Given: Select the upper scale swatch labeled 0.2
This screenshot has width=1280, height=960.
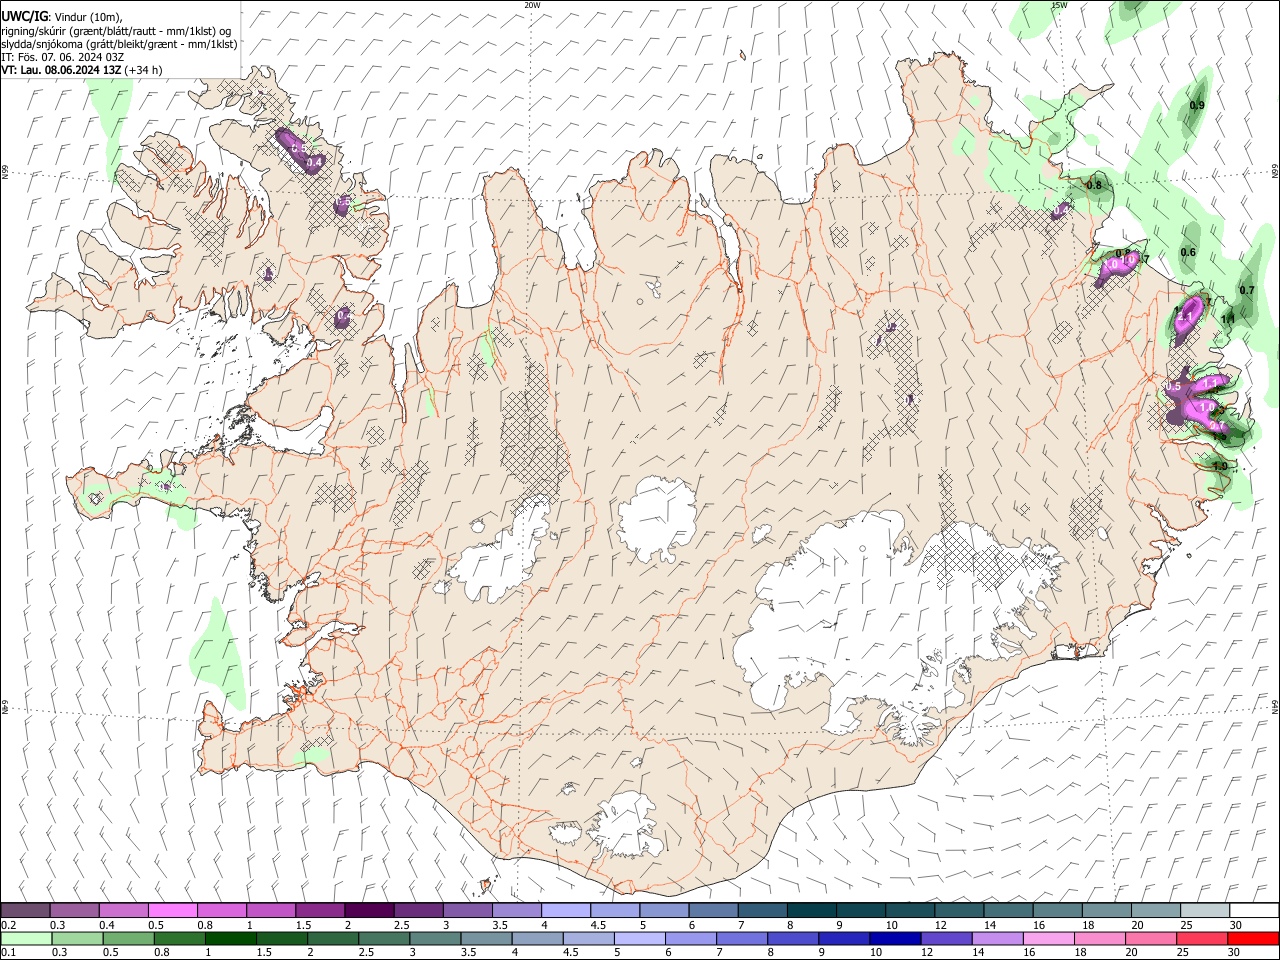Looking at the screenshot, I should [25, 910].
